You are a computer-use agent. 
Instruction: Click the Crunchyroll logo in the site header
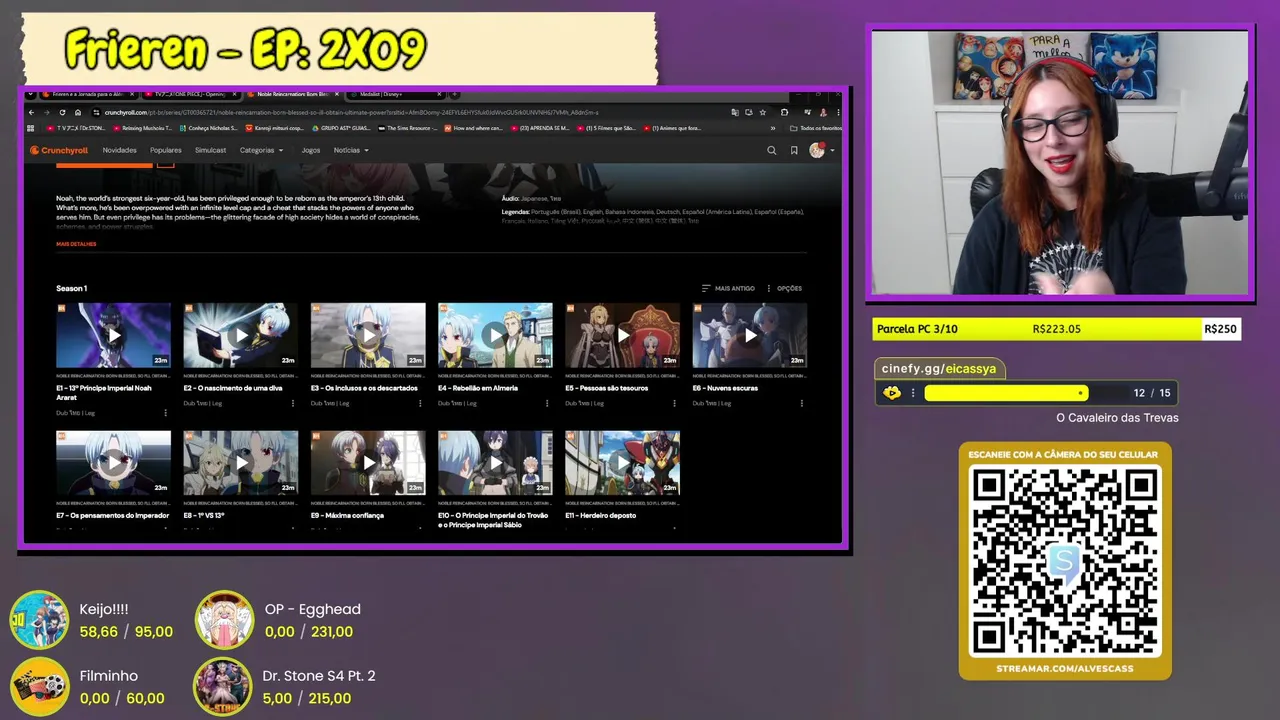pos(59,150)
